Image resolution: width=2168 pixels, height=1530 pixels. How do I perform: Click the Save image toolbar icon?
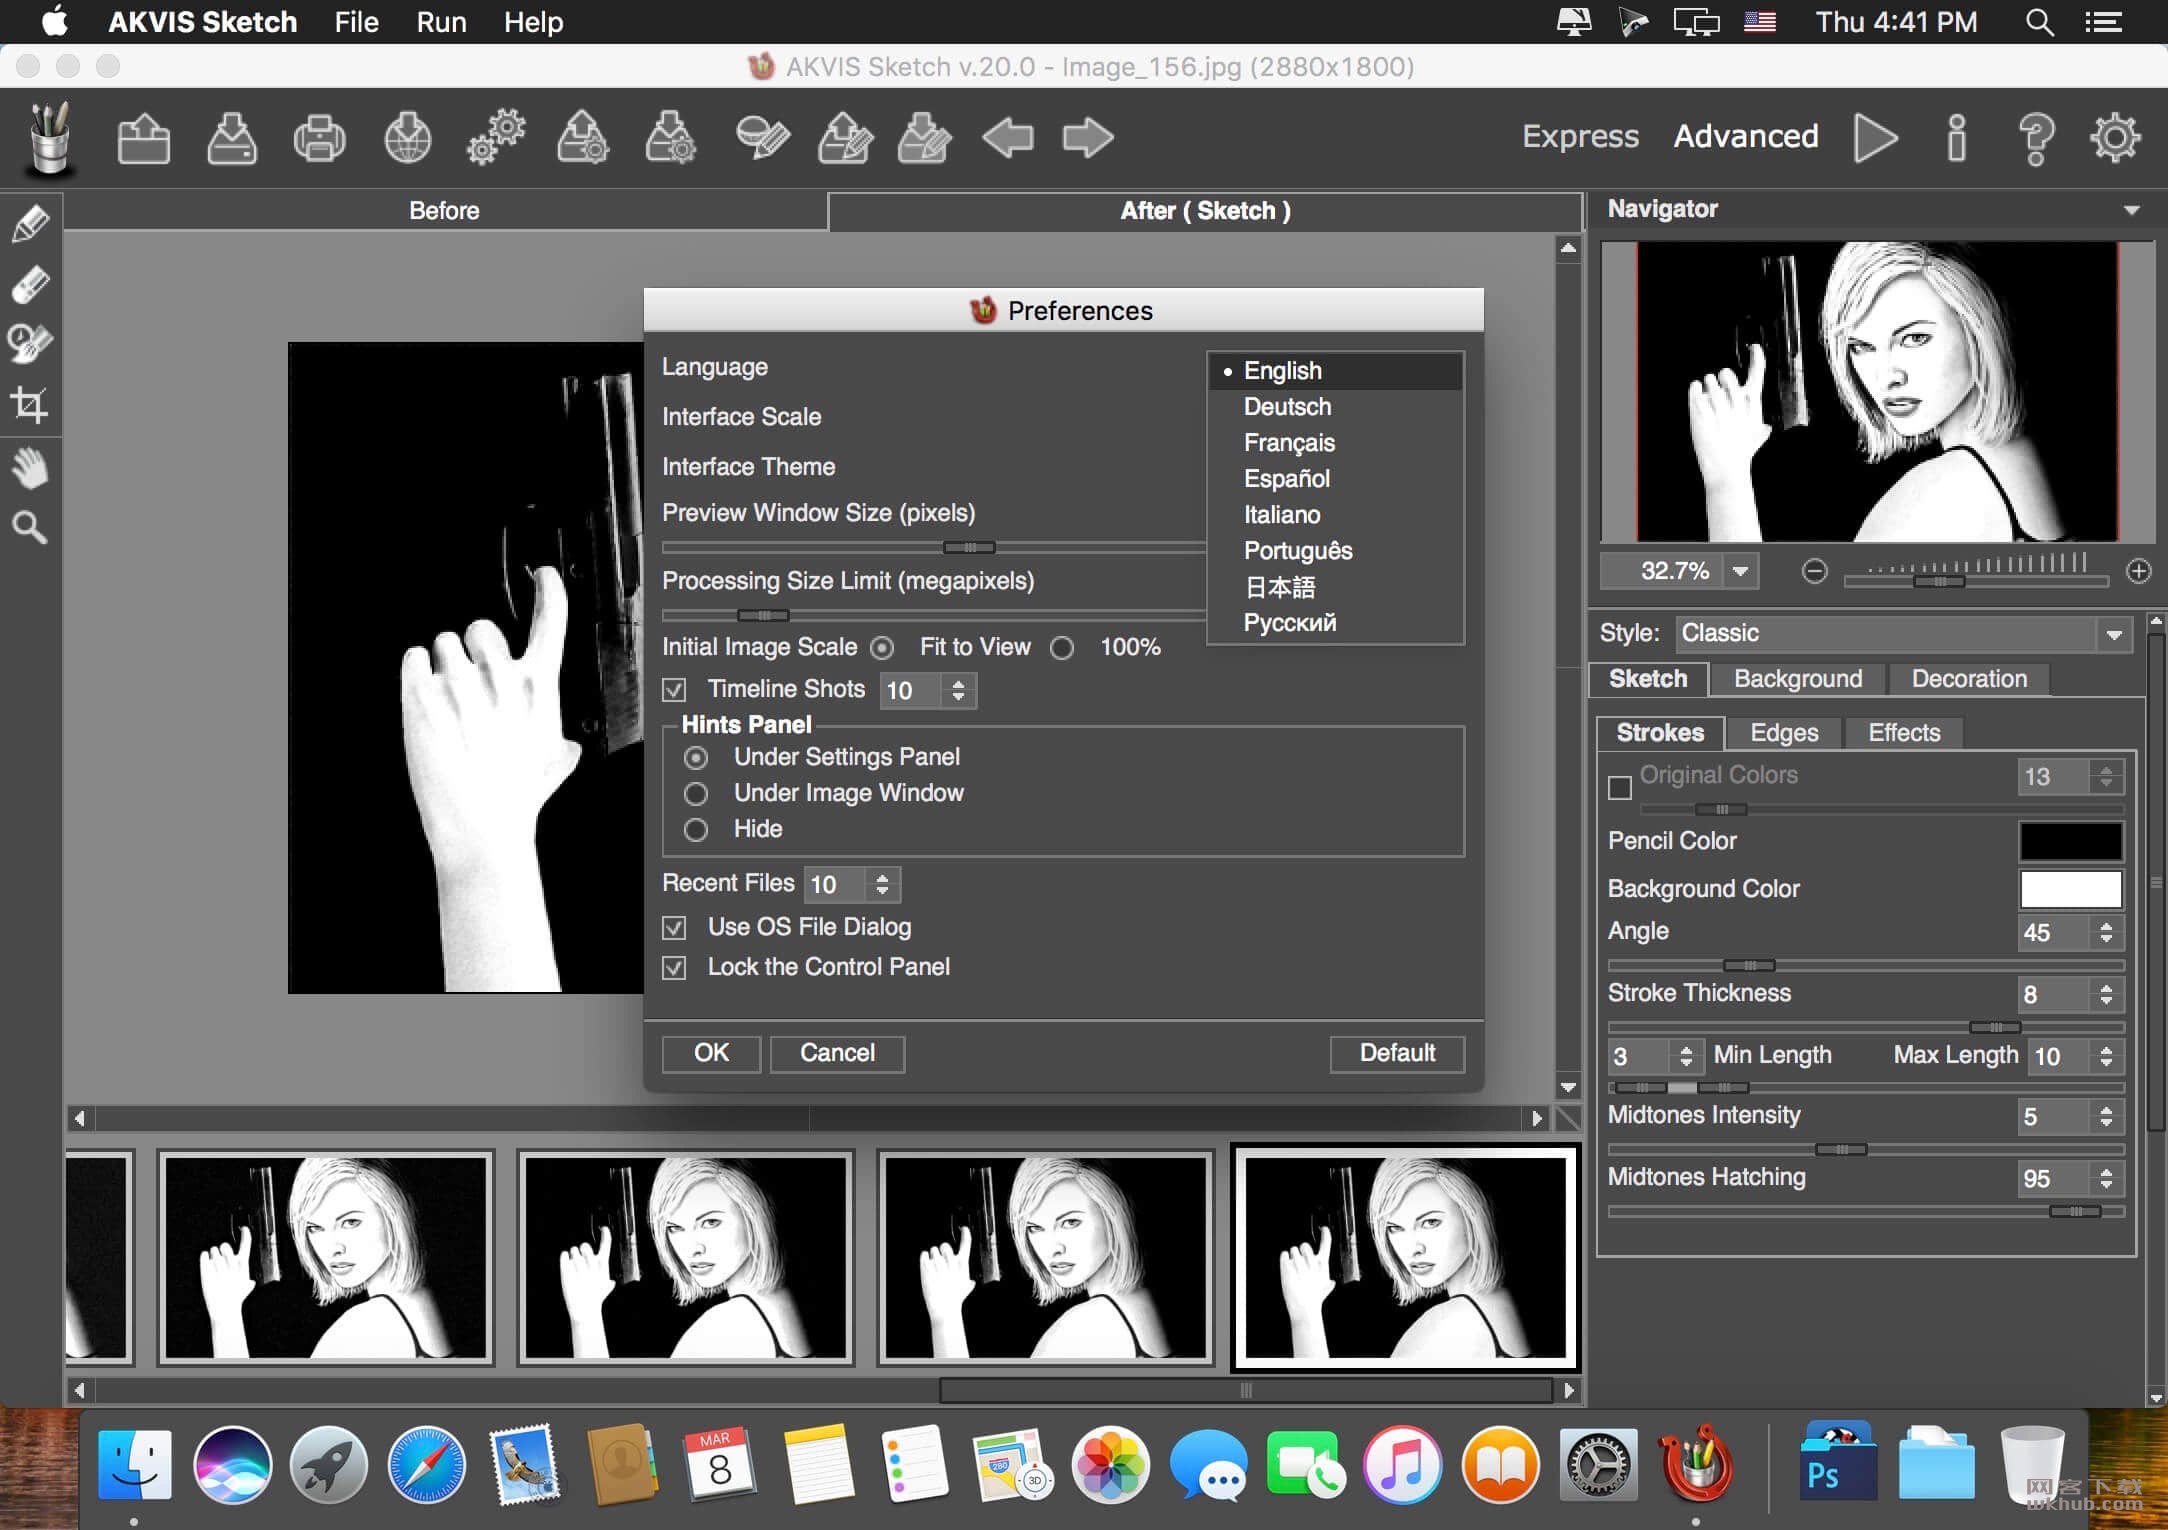click(x=232, y=138)
